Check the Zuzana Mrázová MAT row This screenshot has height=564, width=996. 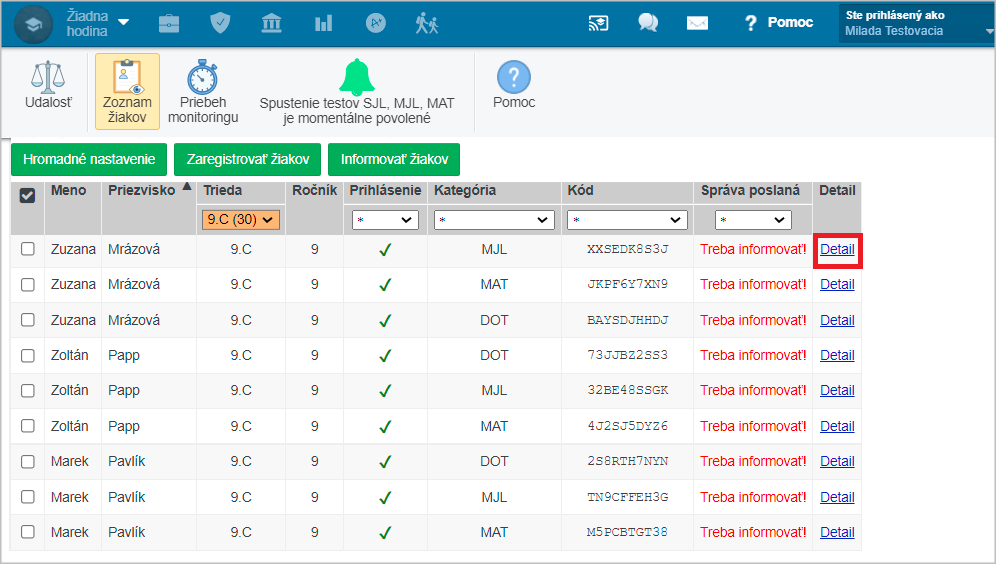(27, 285)
